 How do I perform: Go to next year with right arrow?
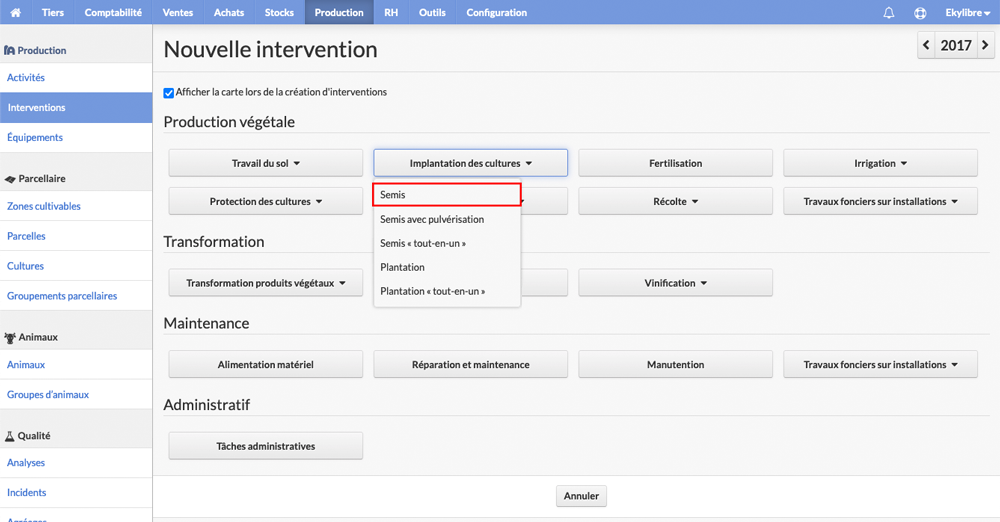coord(985,45)
